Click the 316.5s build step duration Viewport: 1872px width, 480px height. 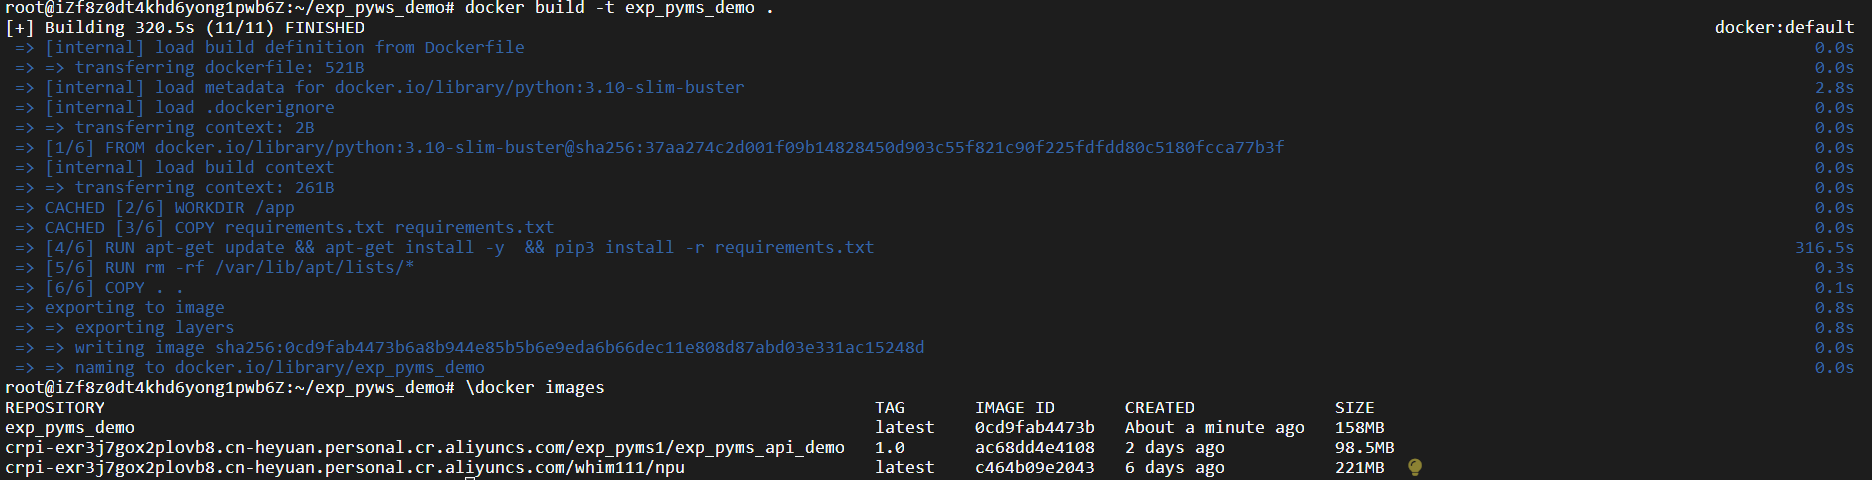point(1824,248)
